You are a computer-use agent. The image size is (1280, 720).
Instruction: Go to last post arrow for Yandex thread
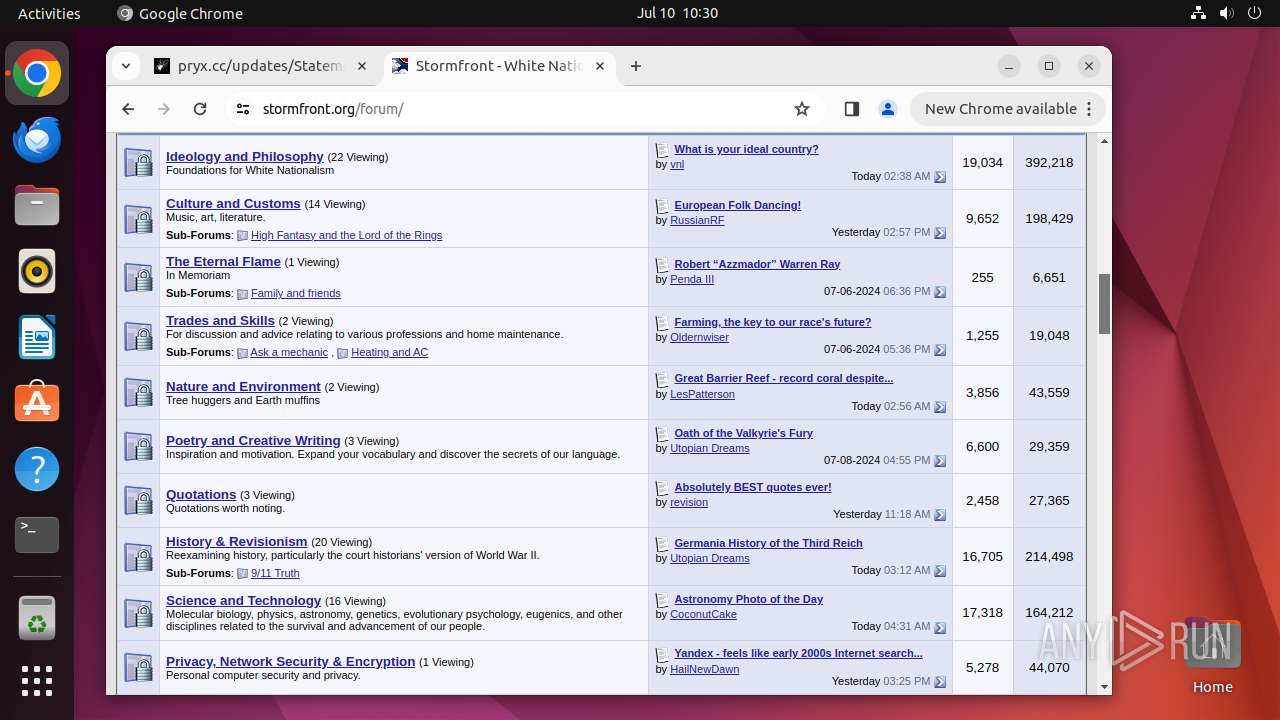940,682
